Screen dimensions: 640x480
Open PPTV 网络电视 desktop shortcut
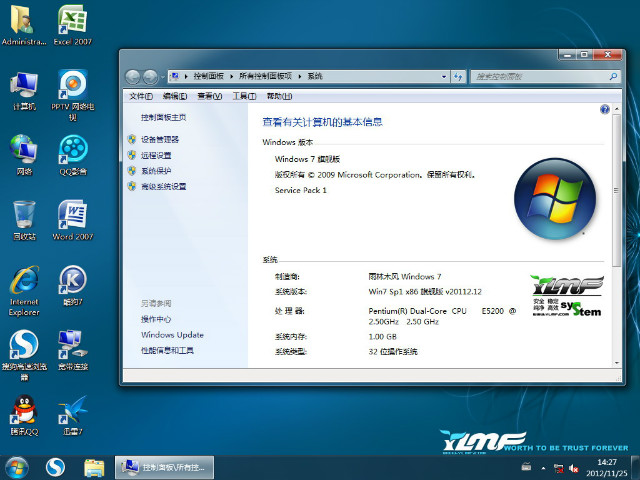coord(73,95)
